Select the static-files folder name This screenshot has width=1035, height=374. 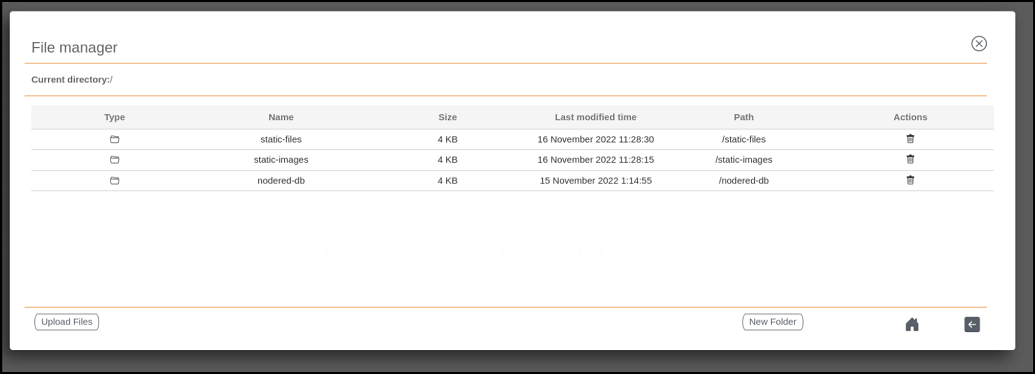(281, 139)
